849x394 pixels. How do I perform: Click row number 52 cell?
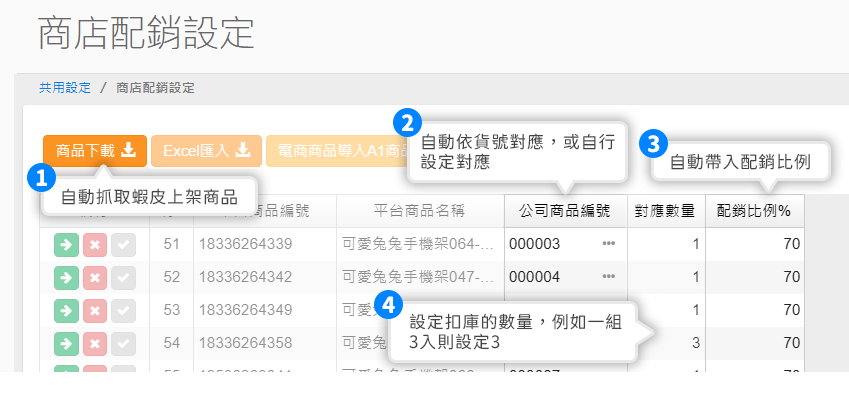pos(171,277)
